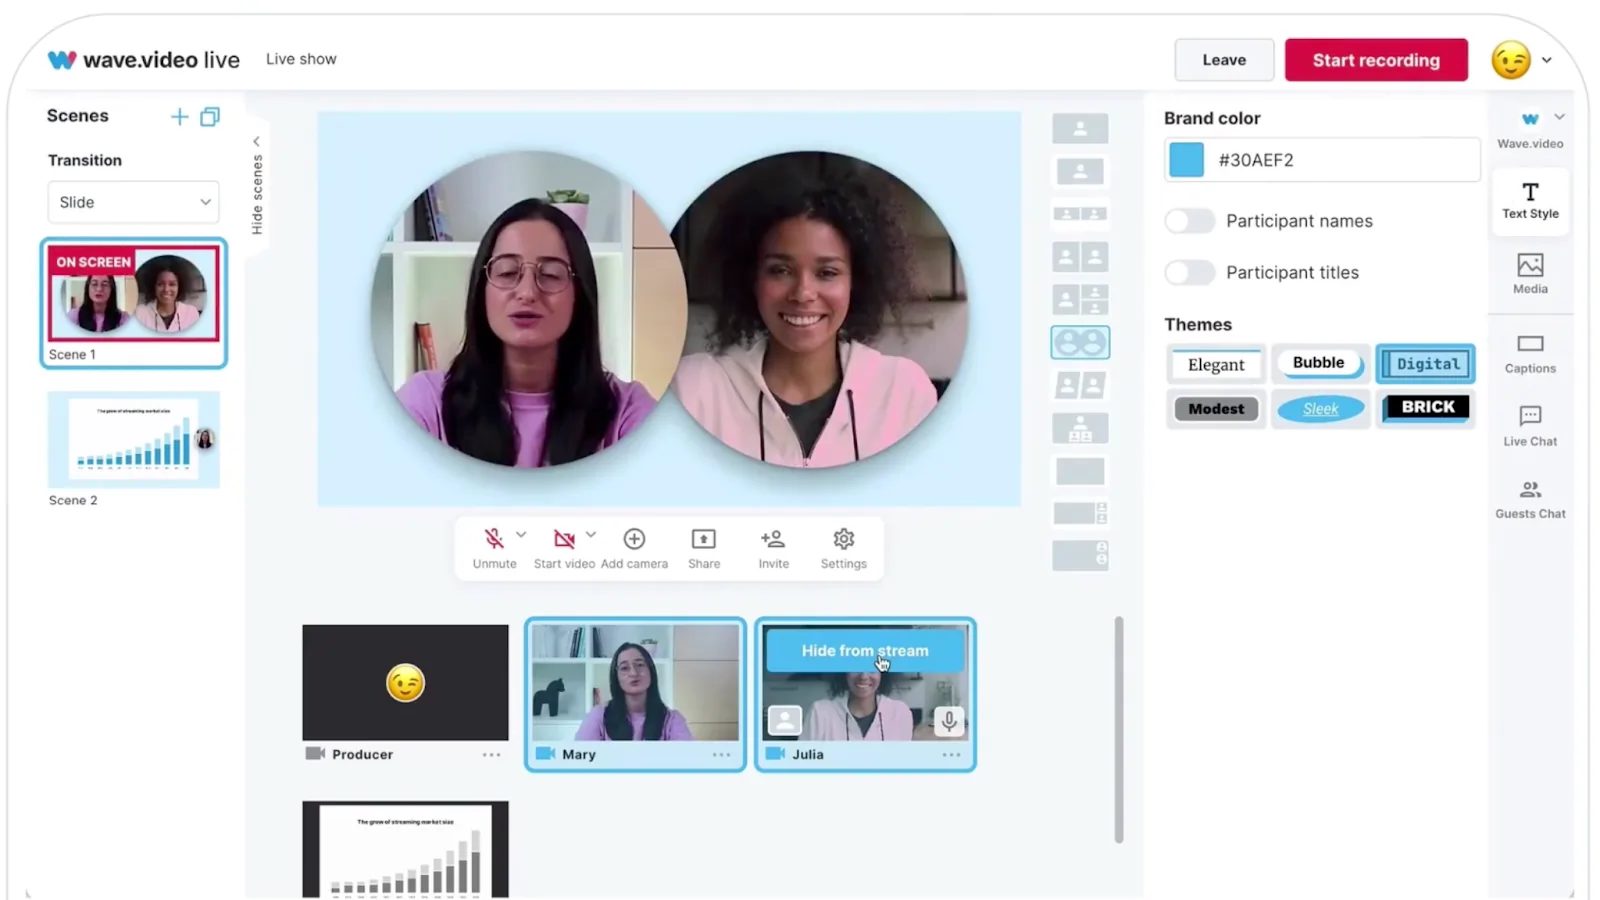Edit the #30AEF2 brand color swatch
This screenshot has width=1600, height=900.
tap(1185, 159)
